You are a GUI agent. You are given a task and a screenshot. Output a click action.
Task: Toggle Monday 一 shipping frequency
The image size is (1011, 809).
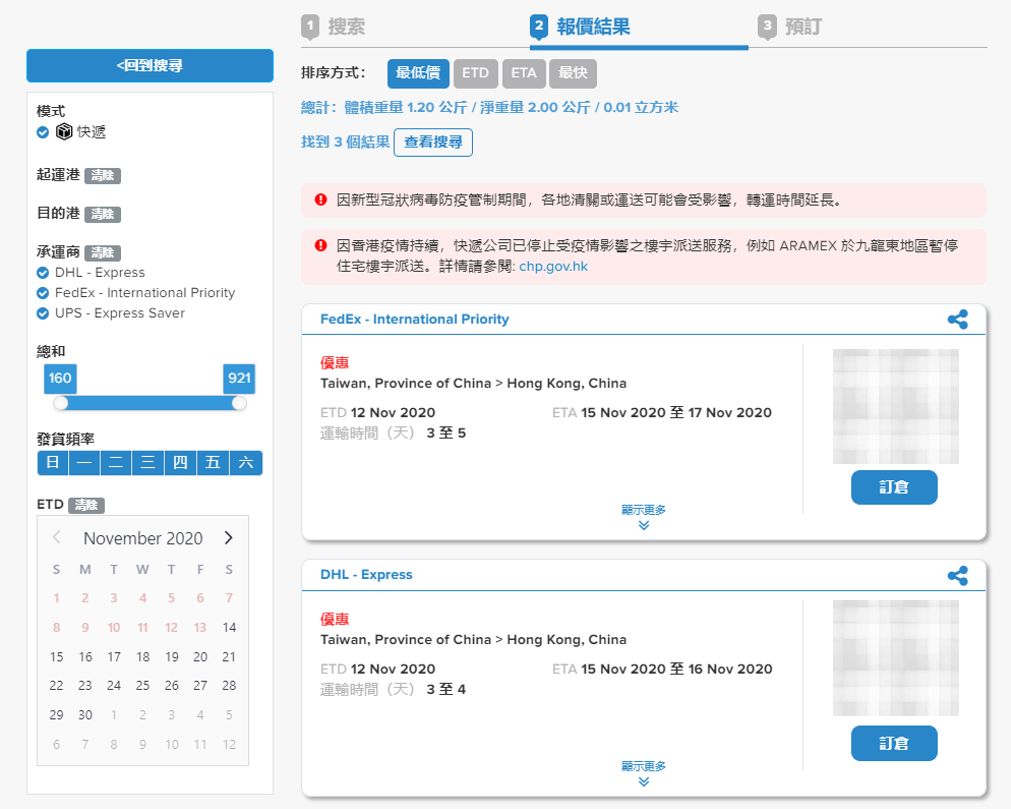pos(84,463)
